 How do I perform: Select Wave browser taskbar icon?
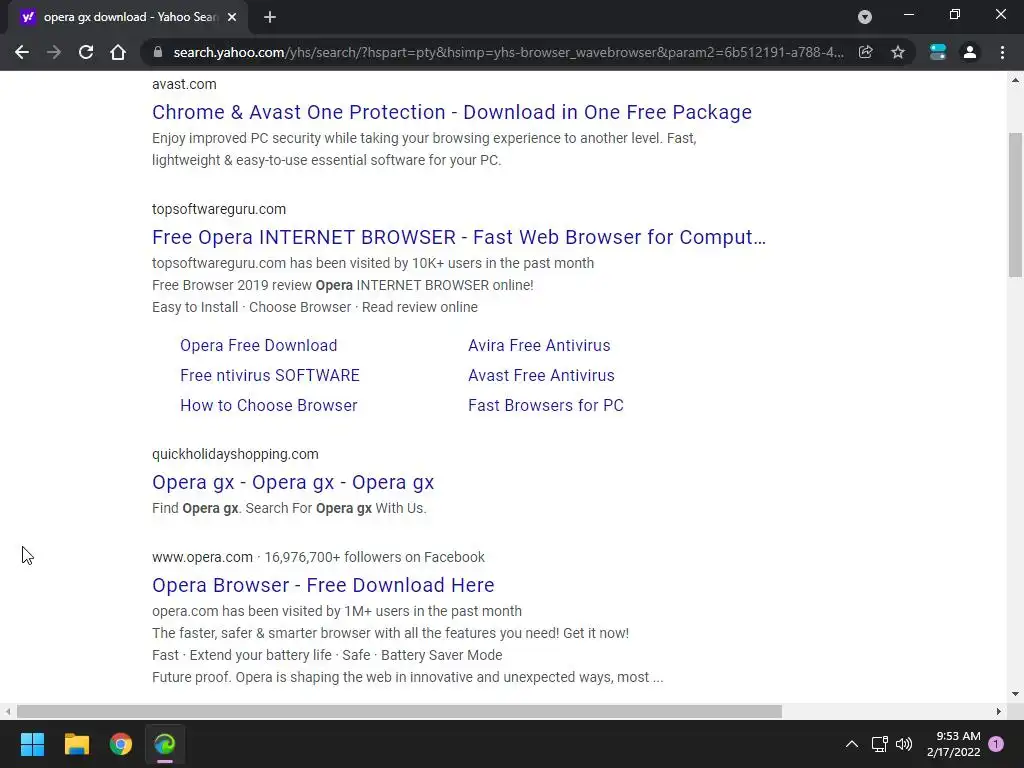165,744
